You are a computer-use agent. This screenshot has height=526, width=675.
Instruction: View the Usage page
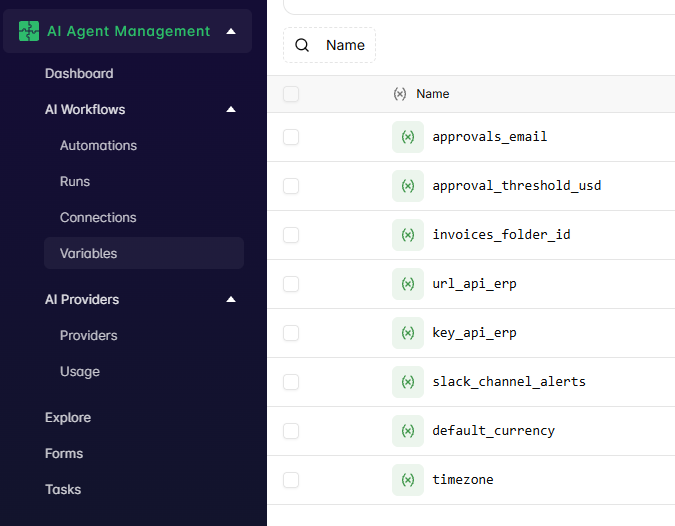click(80, 371)
